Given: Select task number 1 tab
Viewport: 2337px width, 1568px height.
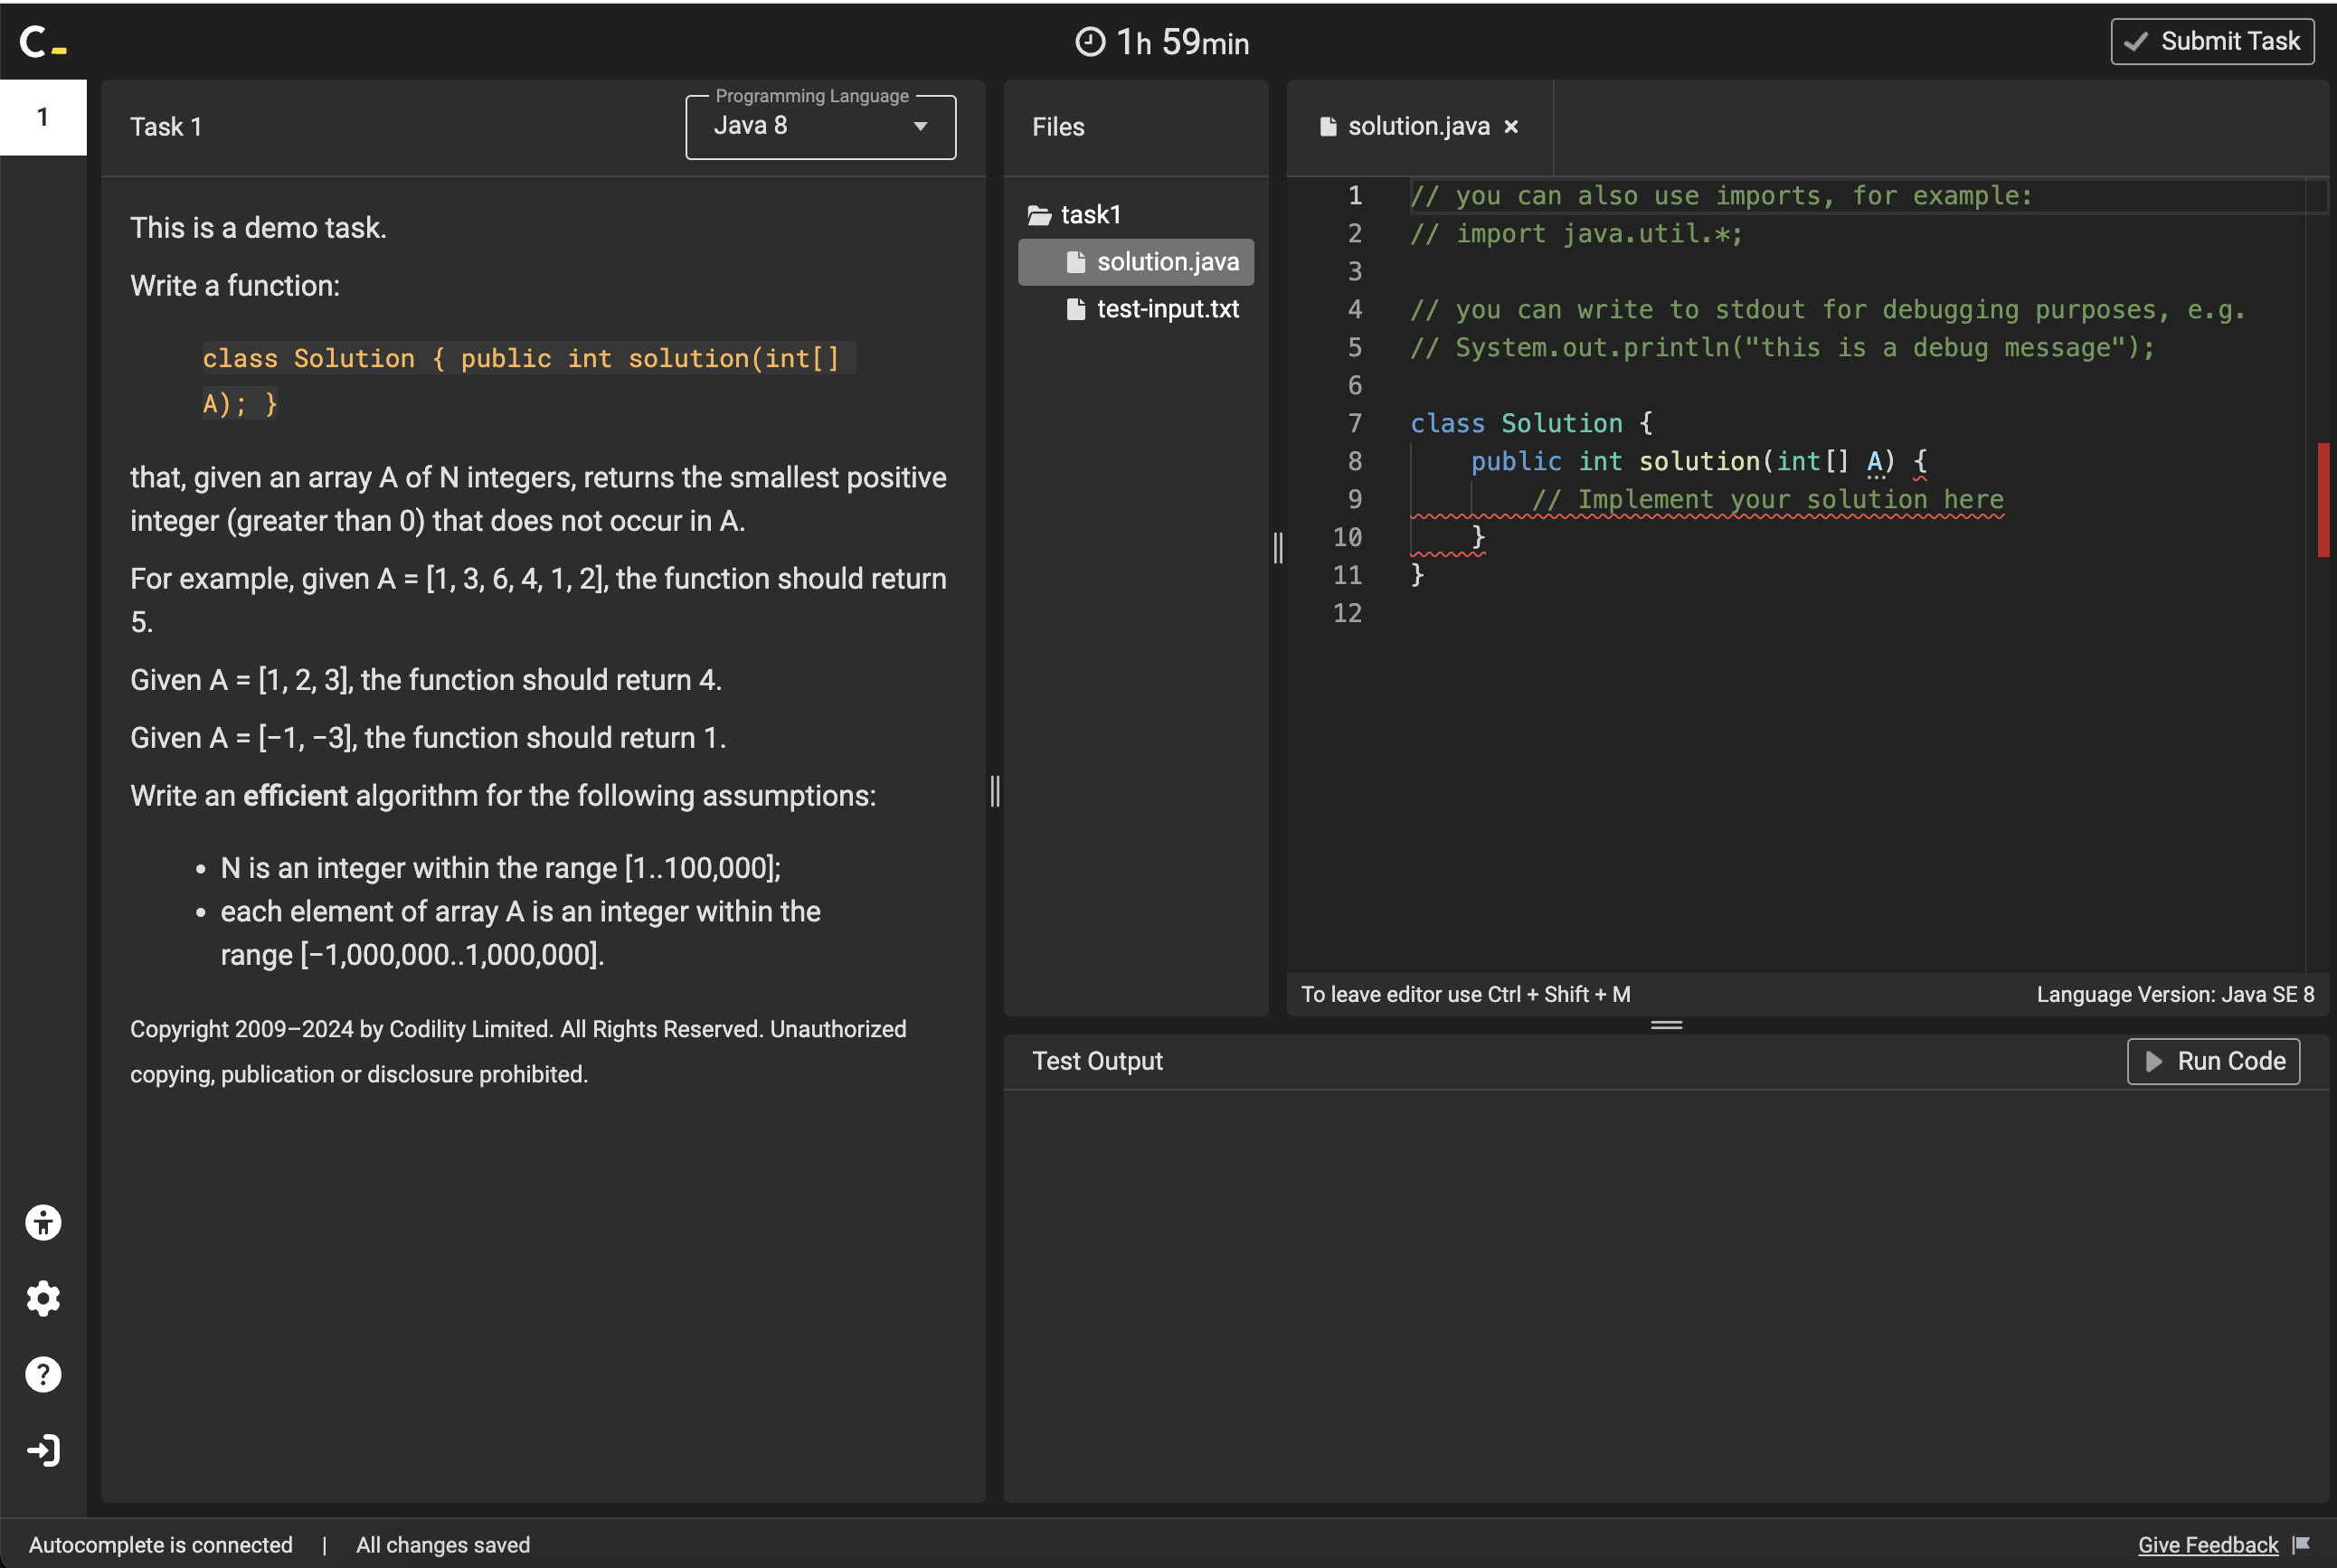Looking at the screenshot, I should [43, 117].
